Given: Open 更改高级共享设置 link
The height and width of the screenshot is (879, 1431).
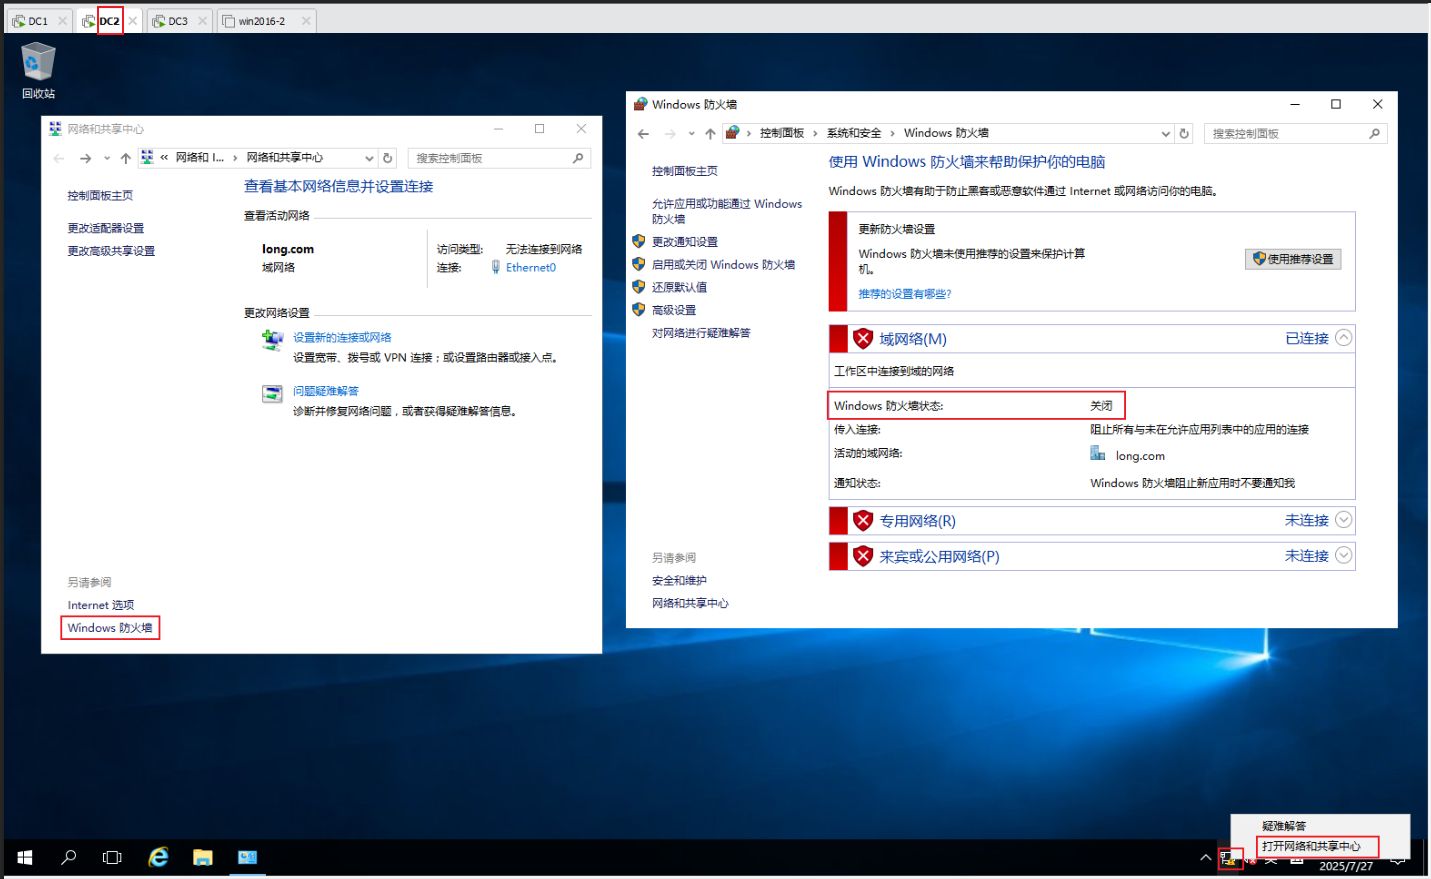Looking at the screenshot, I should [x=111, y=251].
